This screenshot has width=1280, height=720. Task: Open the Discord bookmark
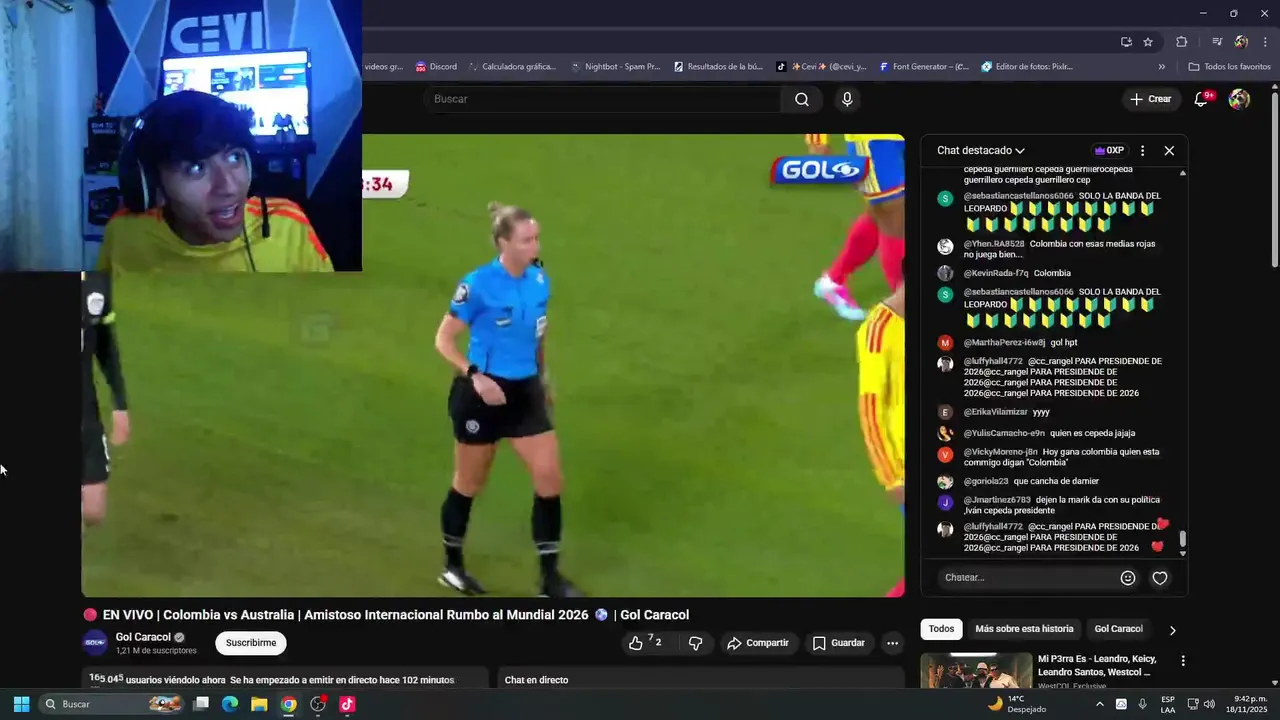(436, 67)
